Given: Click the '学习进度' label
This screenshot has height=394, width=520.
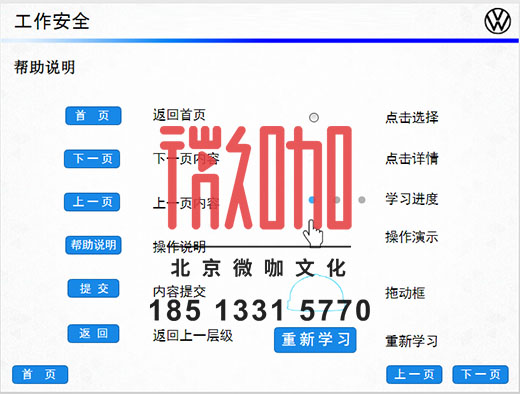Looking at the screenshot, I should pos(412,199).
